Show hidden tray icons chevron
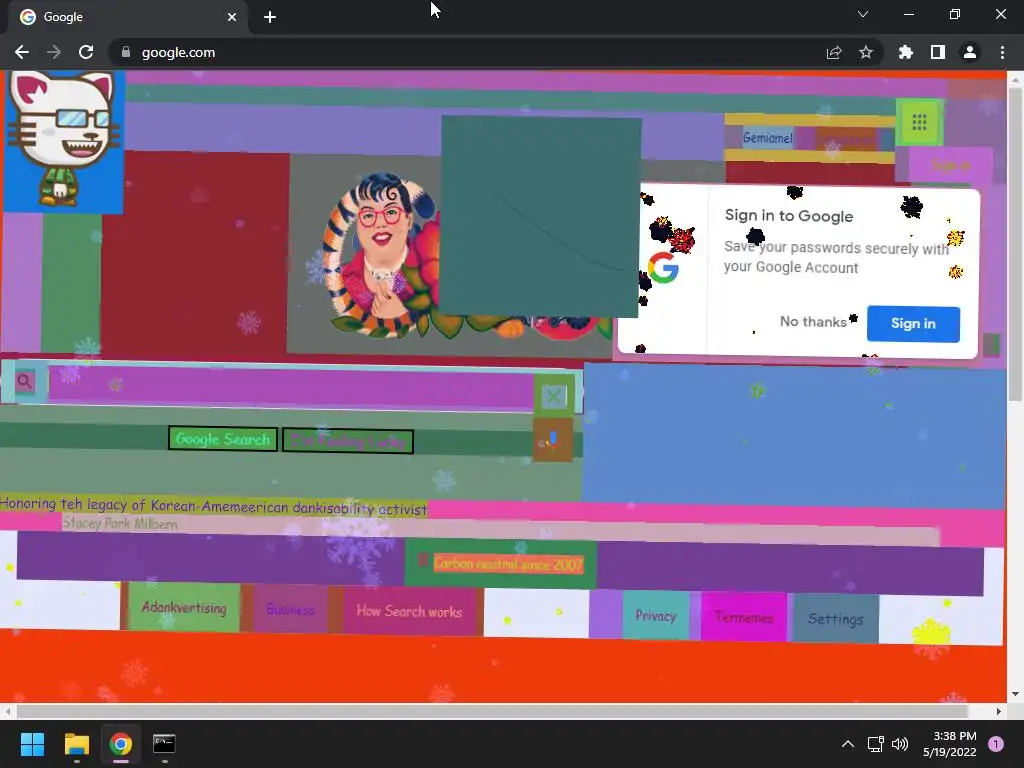 pos(848,744)
